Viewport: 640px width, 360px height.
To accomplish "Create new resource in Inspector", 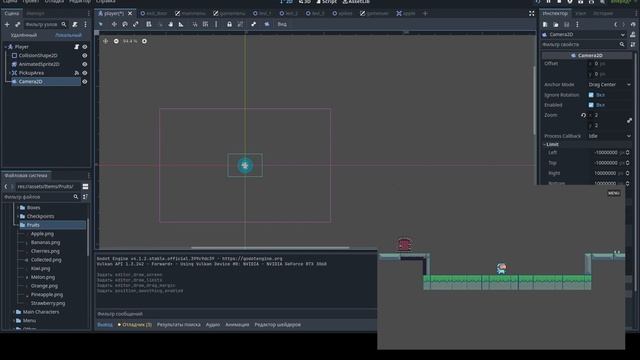I will (545, 24).
